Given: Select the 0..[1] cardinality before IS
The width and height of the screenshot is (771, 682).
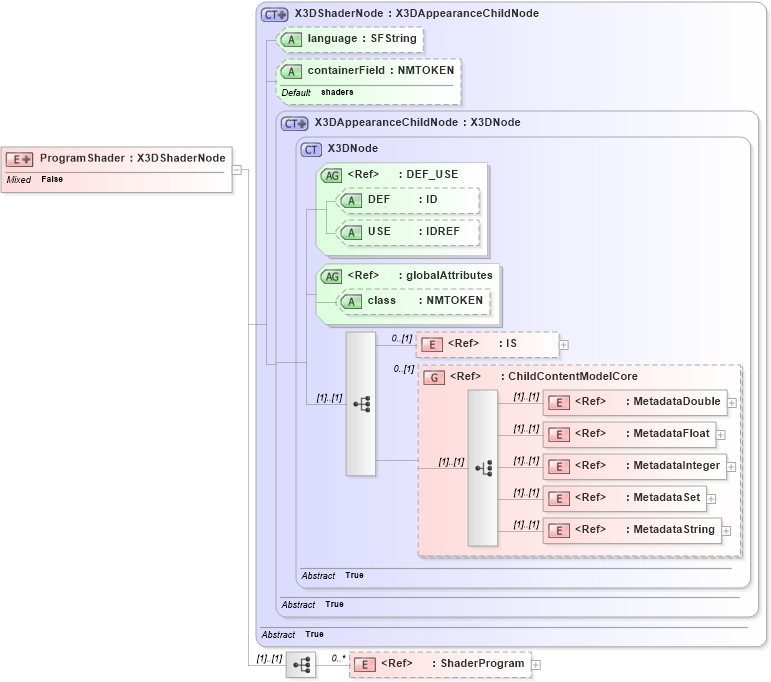Looking at the screenshot, I should pyautogui.click(x=402, y=338).
